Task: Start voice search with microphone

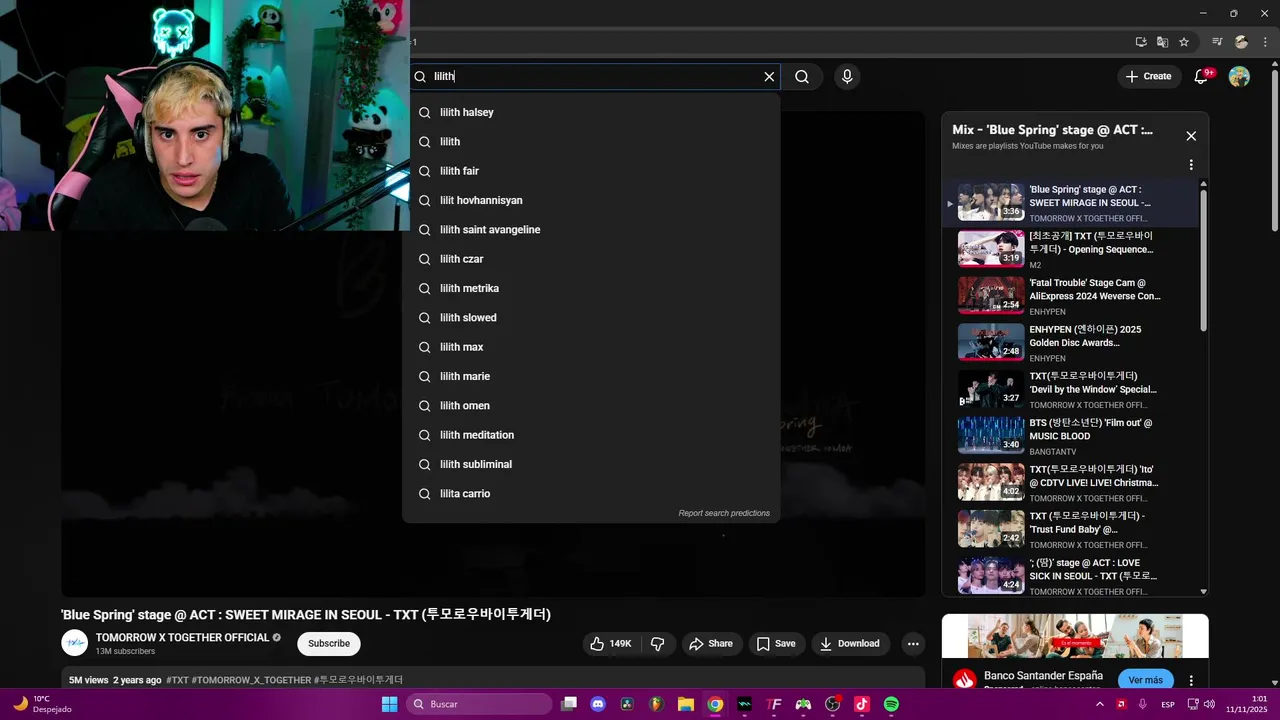Action: 847,76
